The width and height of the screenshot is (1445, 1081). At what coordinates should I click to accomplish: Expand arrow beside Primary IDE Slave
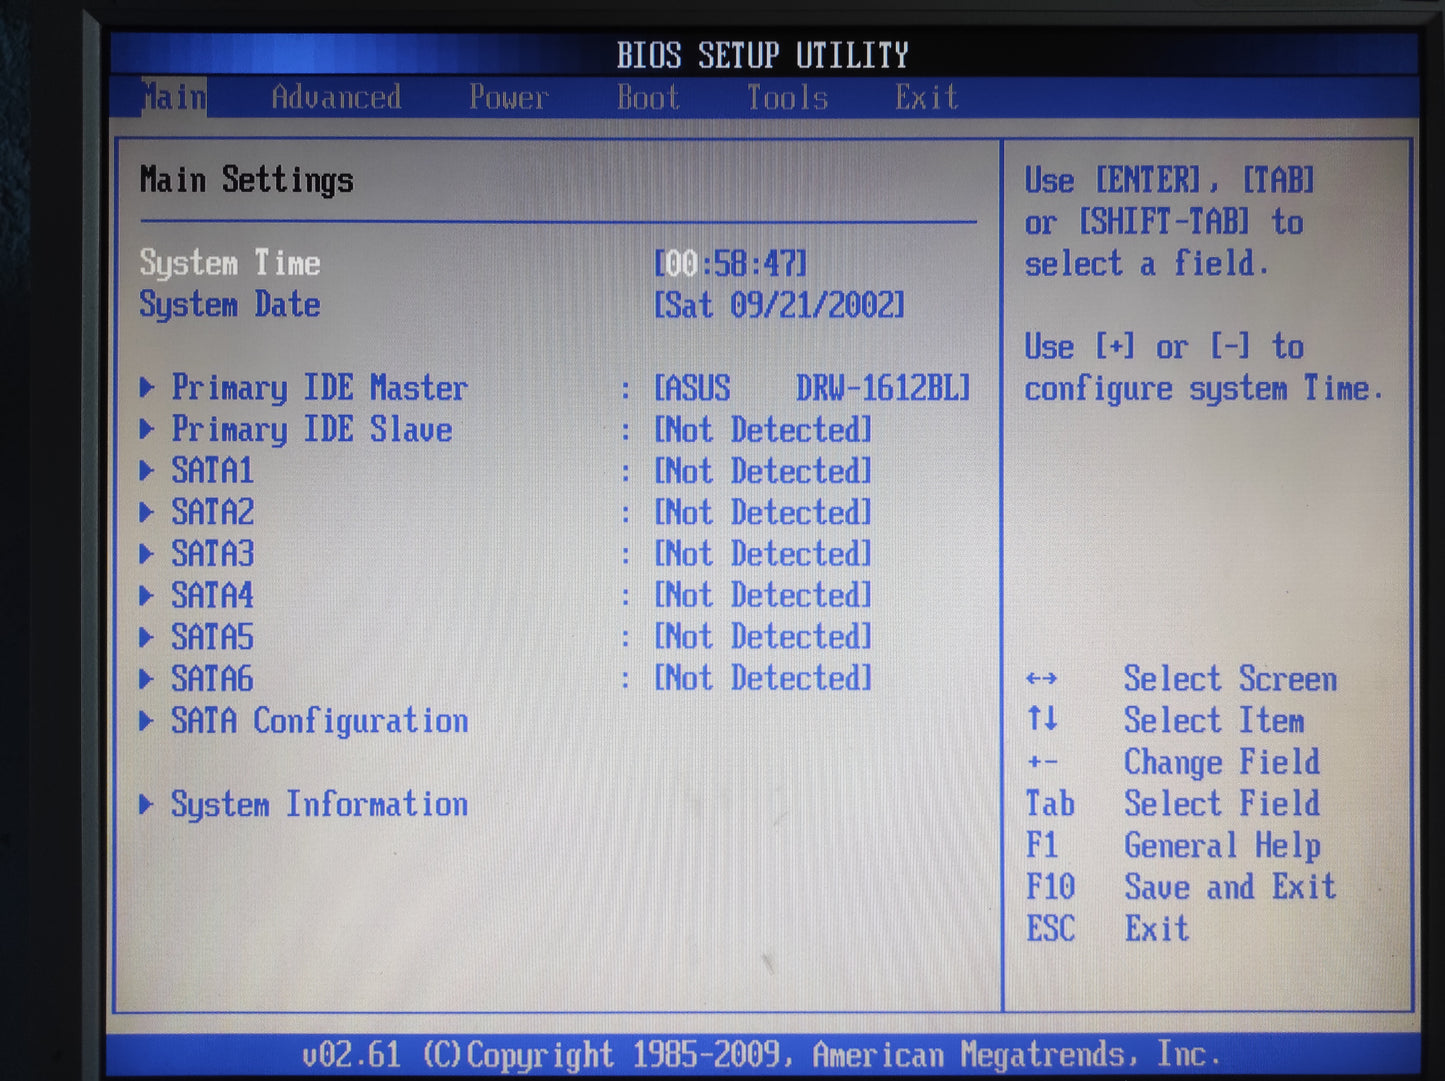[x=147, y=430]
